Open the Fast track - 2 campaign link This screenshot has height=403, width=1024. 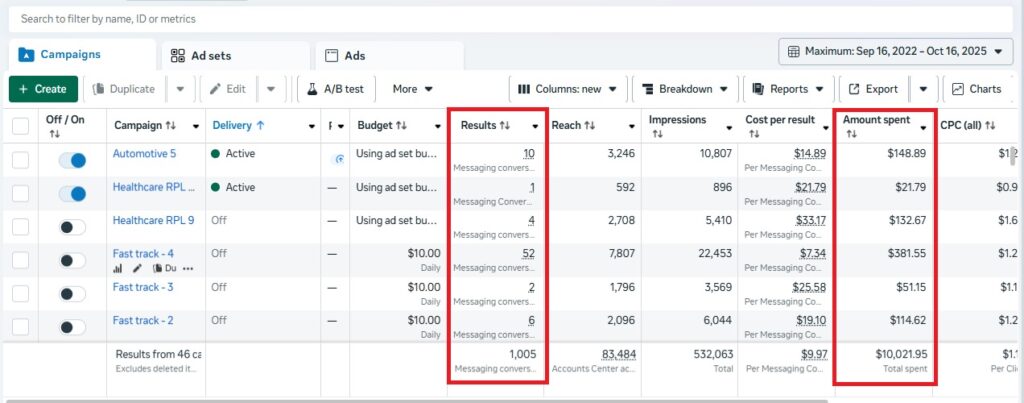coord(143,320)
